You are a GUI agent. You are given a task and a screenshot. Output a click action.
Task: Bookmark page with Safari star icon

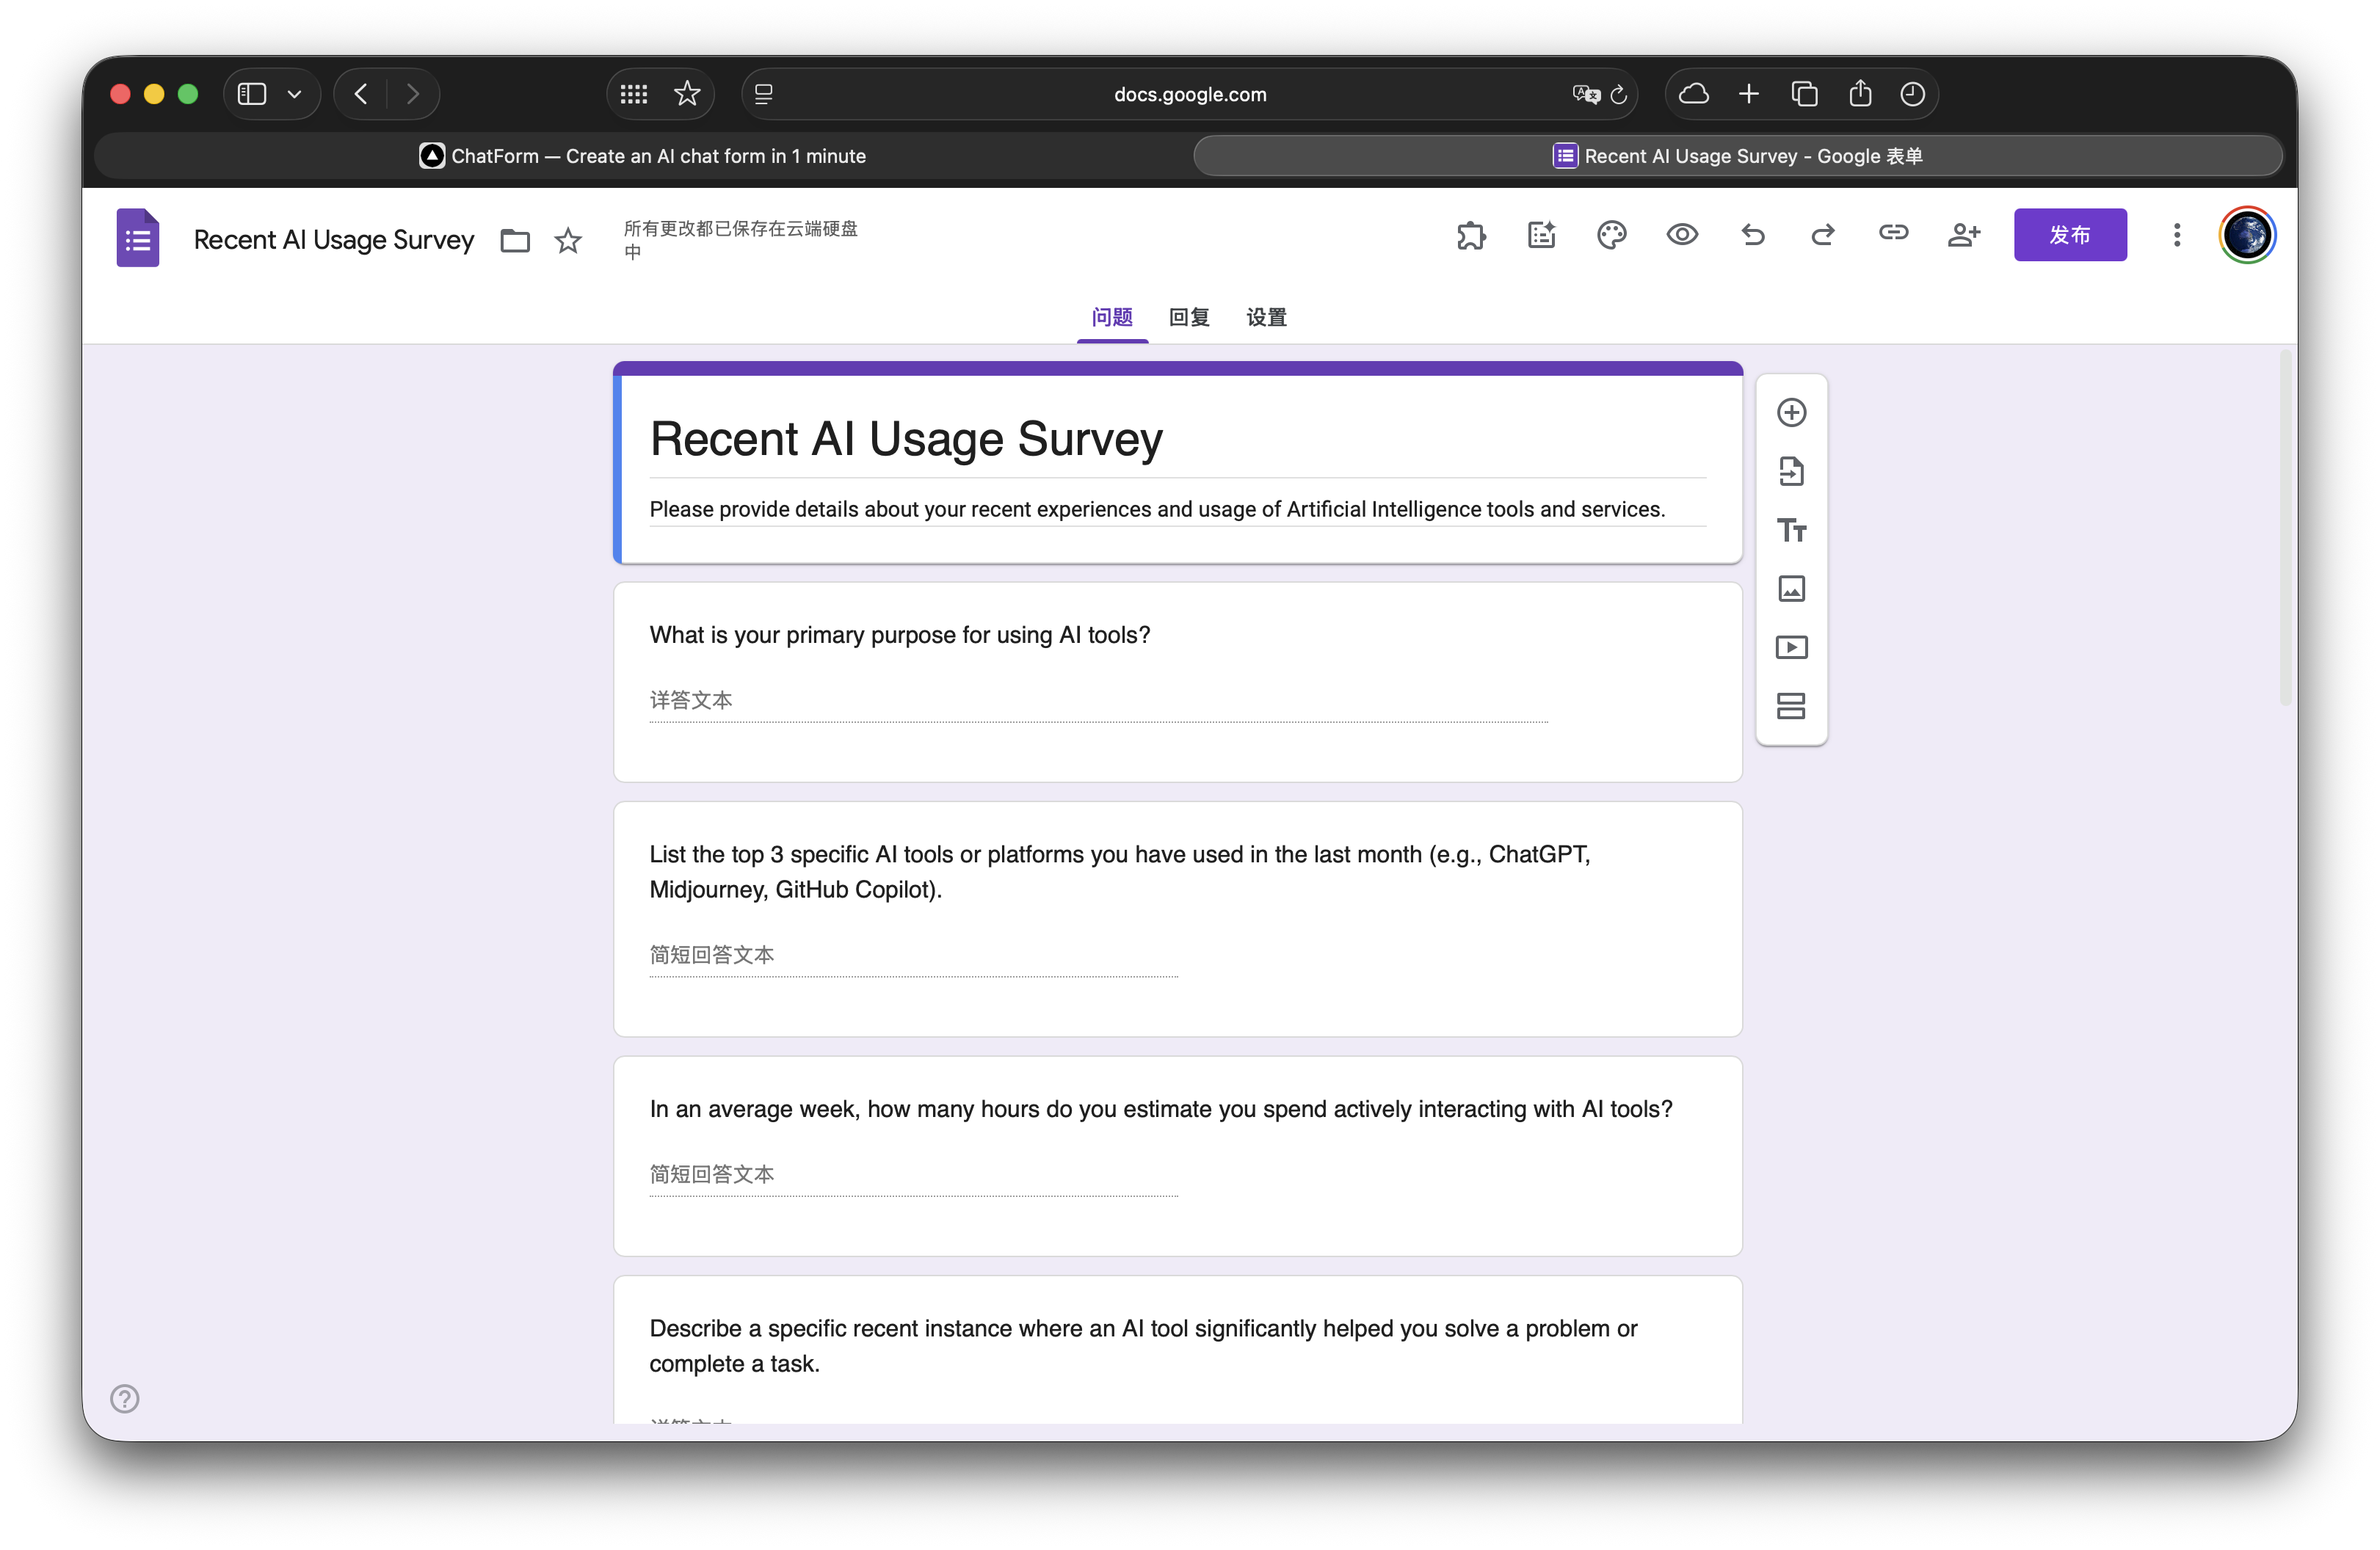pos(687,94)
